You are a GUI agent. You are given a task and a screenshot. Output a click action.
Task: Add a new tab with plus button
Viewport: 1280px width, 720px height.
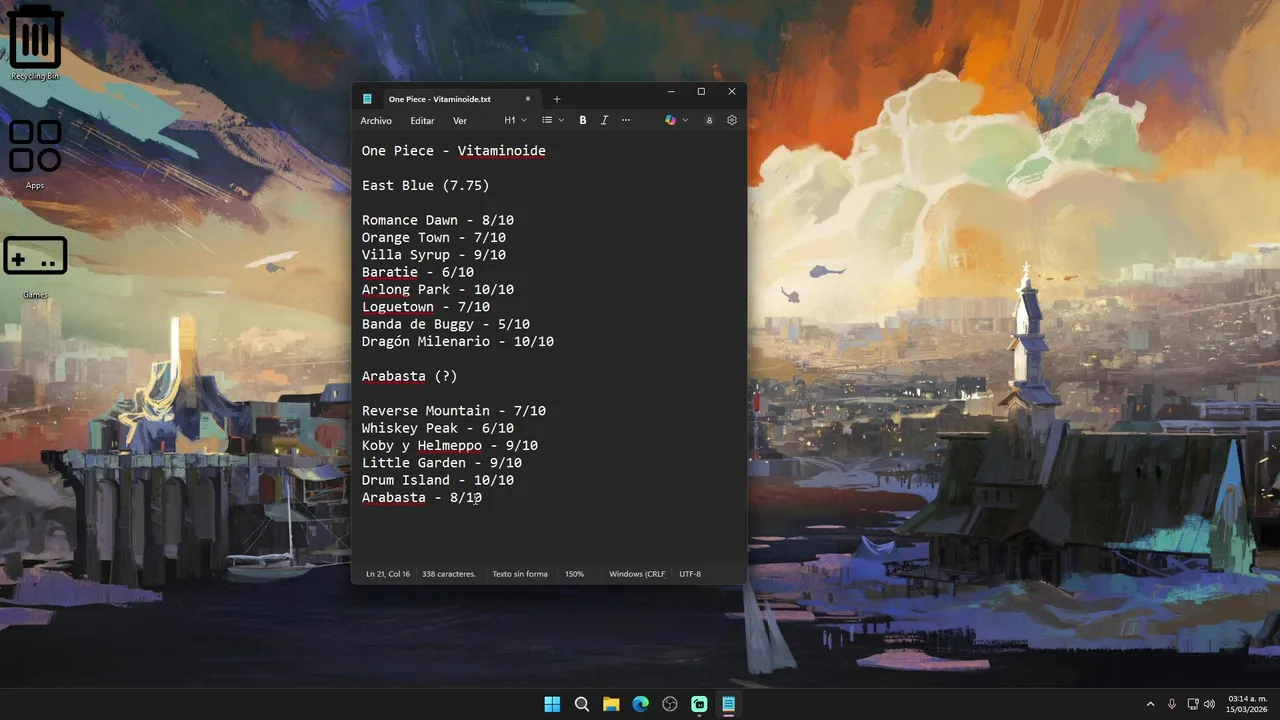coord(557,99)
